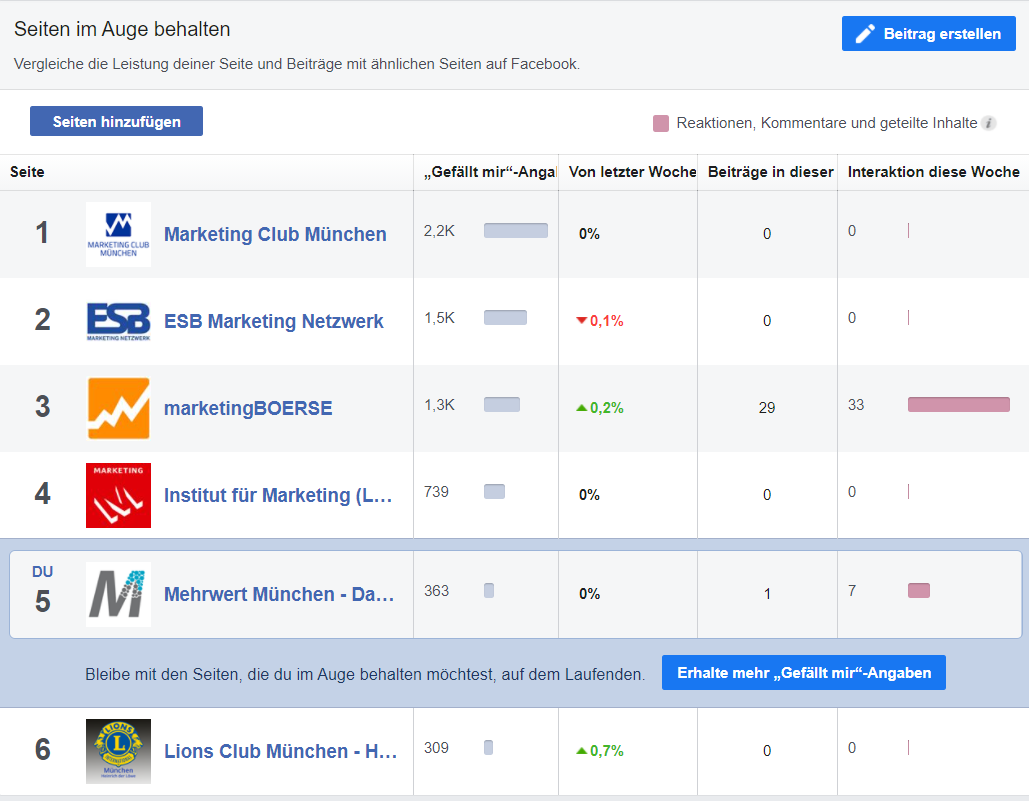Open marketingBOERSE page link
Screen dimensions: 1029x801
coord(248,408)
